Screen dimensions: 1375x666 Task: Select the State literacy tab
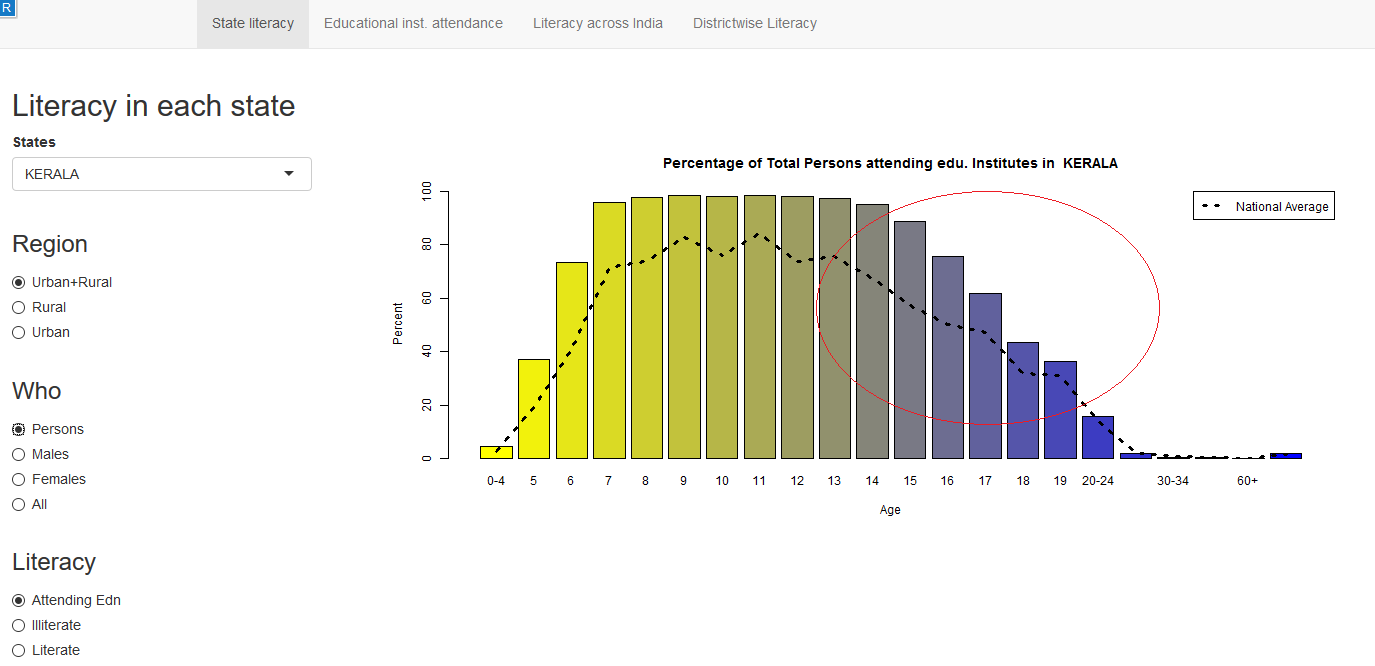(253, 23)
